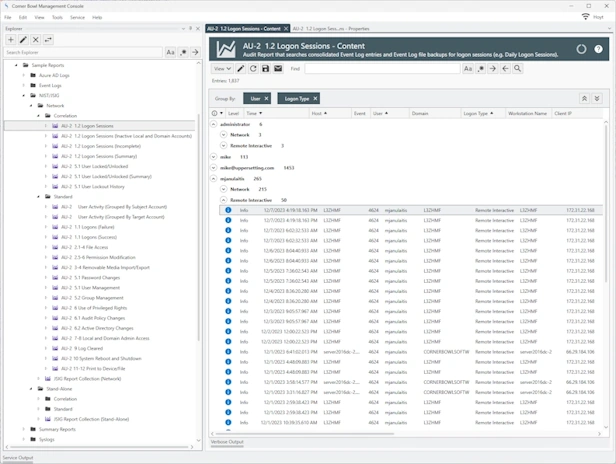Click in the Search Explorer field
This screenshot has height=464, width=616.
[x=83, y=52]
